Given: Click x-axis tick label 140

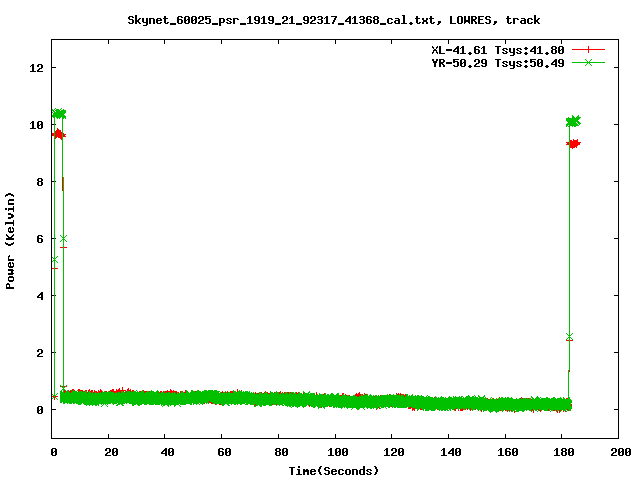Looking at the screenshot, I should [451, 452].
